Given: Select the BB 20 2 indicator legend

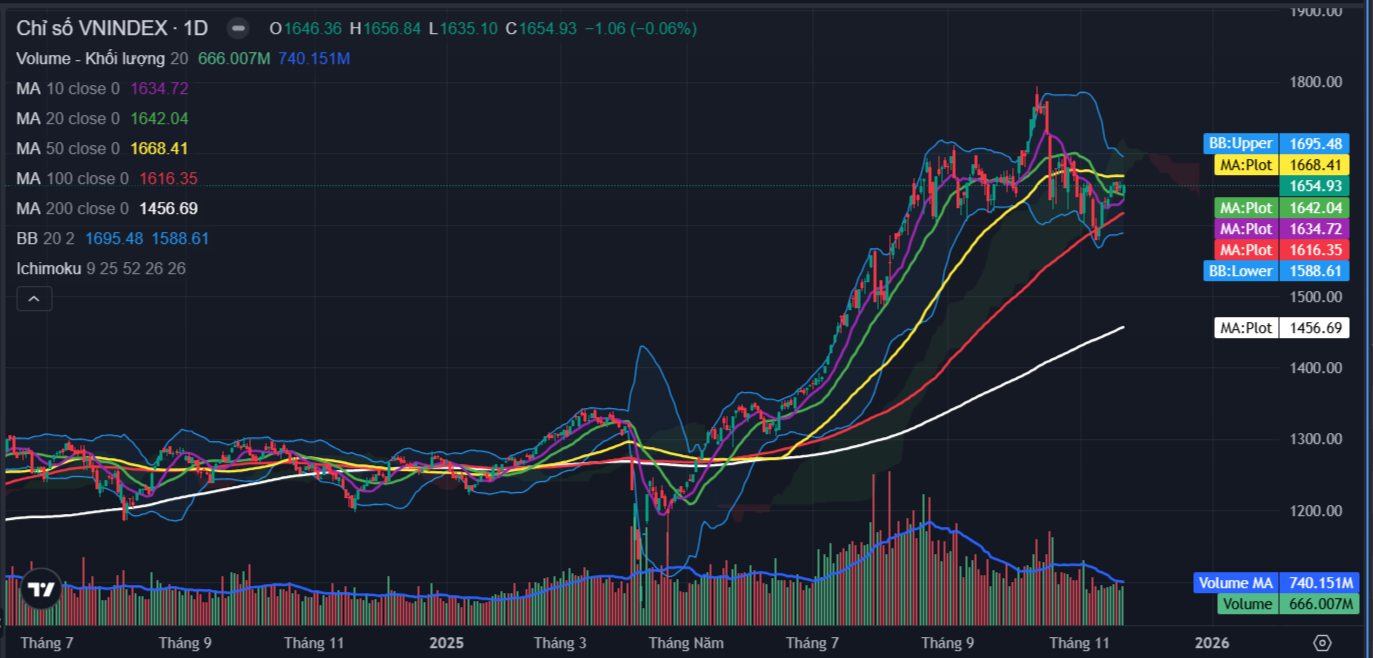Looking at the screenshot, I should click(45, 238).
